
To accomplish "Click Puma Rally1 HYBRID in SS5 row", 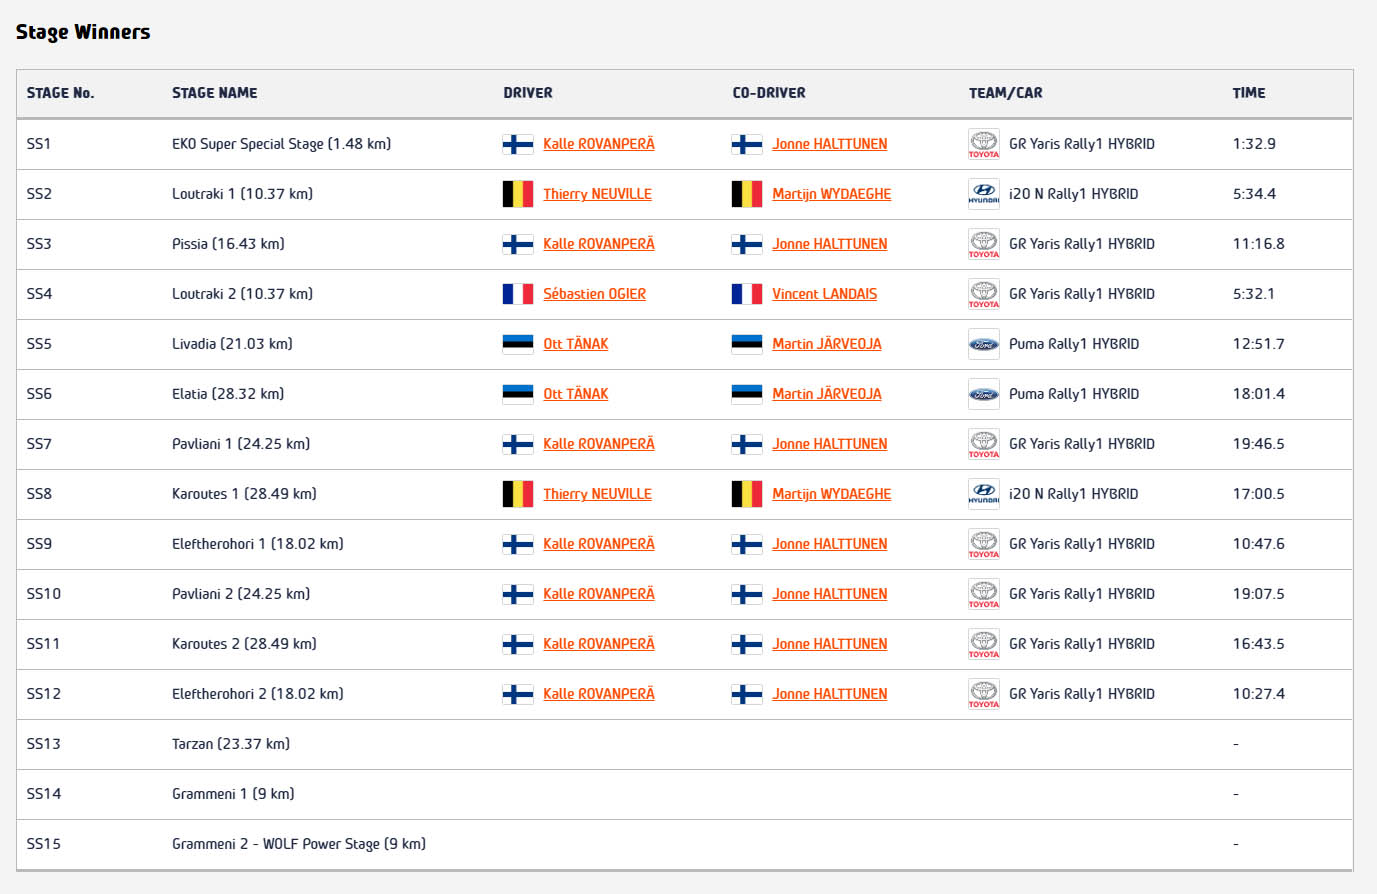I will pos(1074,344).
